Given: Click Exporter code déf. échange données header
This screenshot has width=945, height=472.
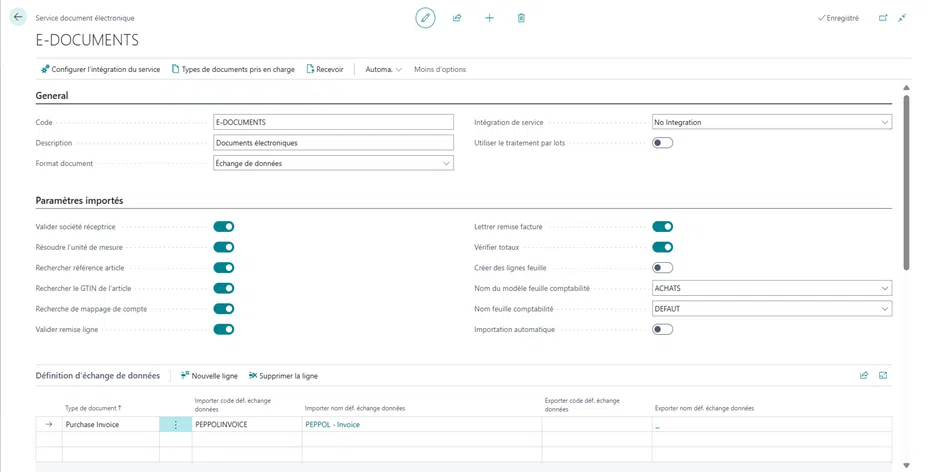Looking at the screenshot, I should (x=582, y=404).
